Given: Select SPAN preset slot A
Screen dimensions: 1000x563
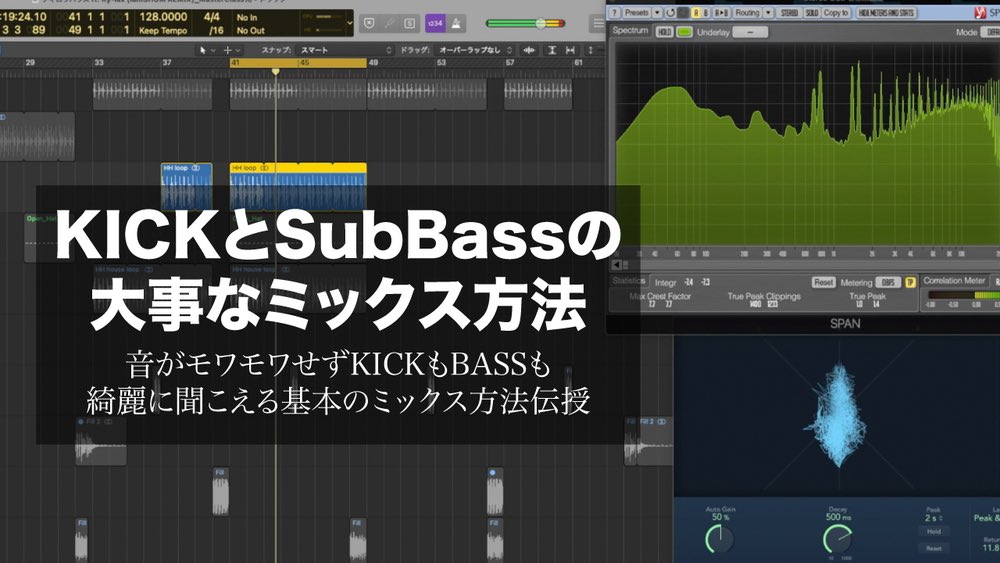Looking at the screenshot, I should tap(696, 12).
